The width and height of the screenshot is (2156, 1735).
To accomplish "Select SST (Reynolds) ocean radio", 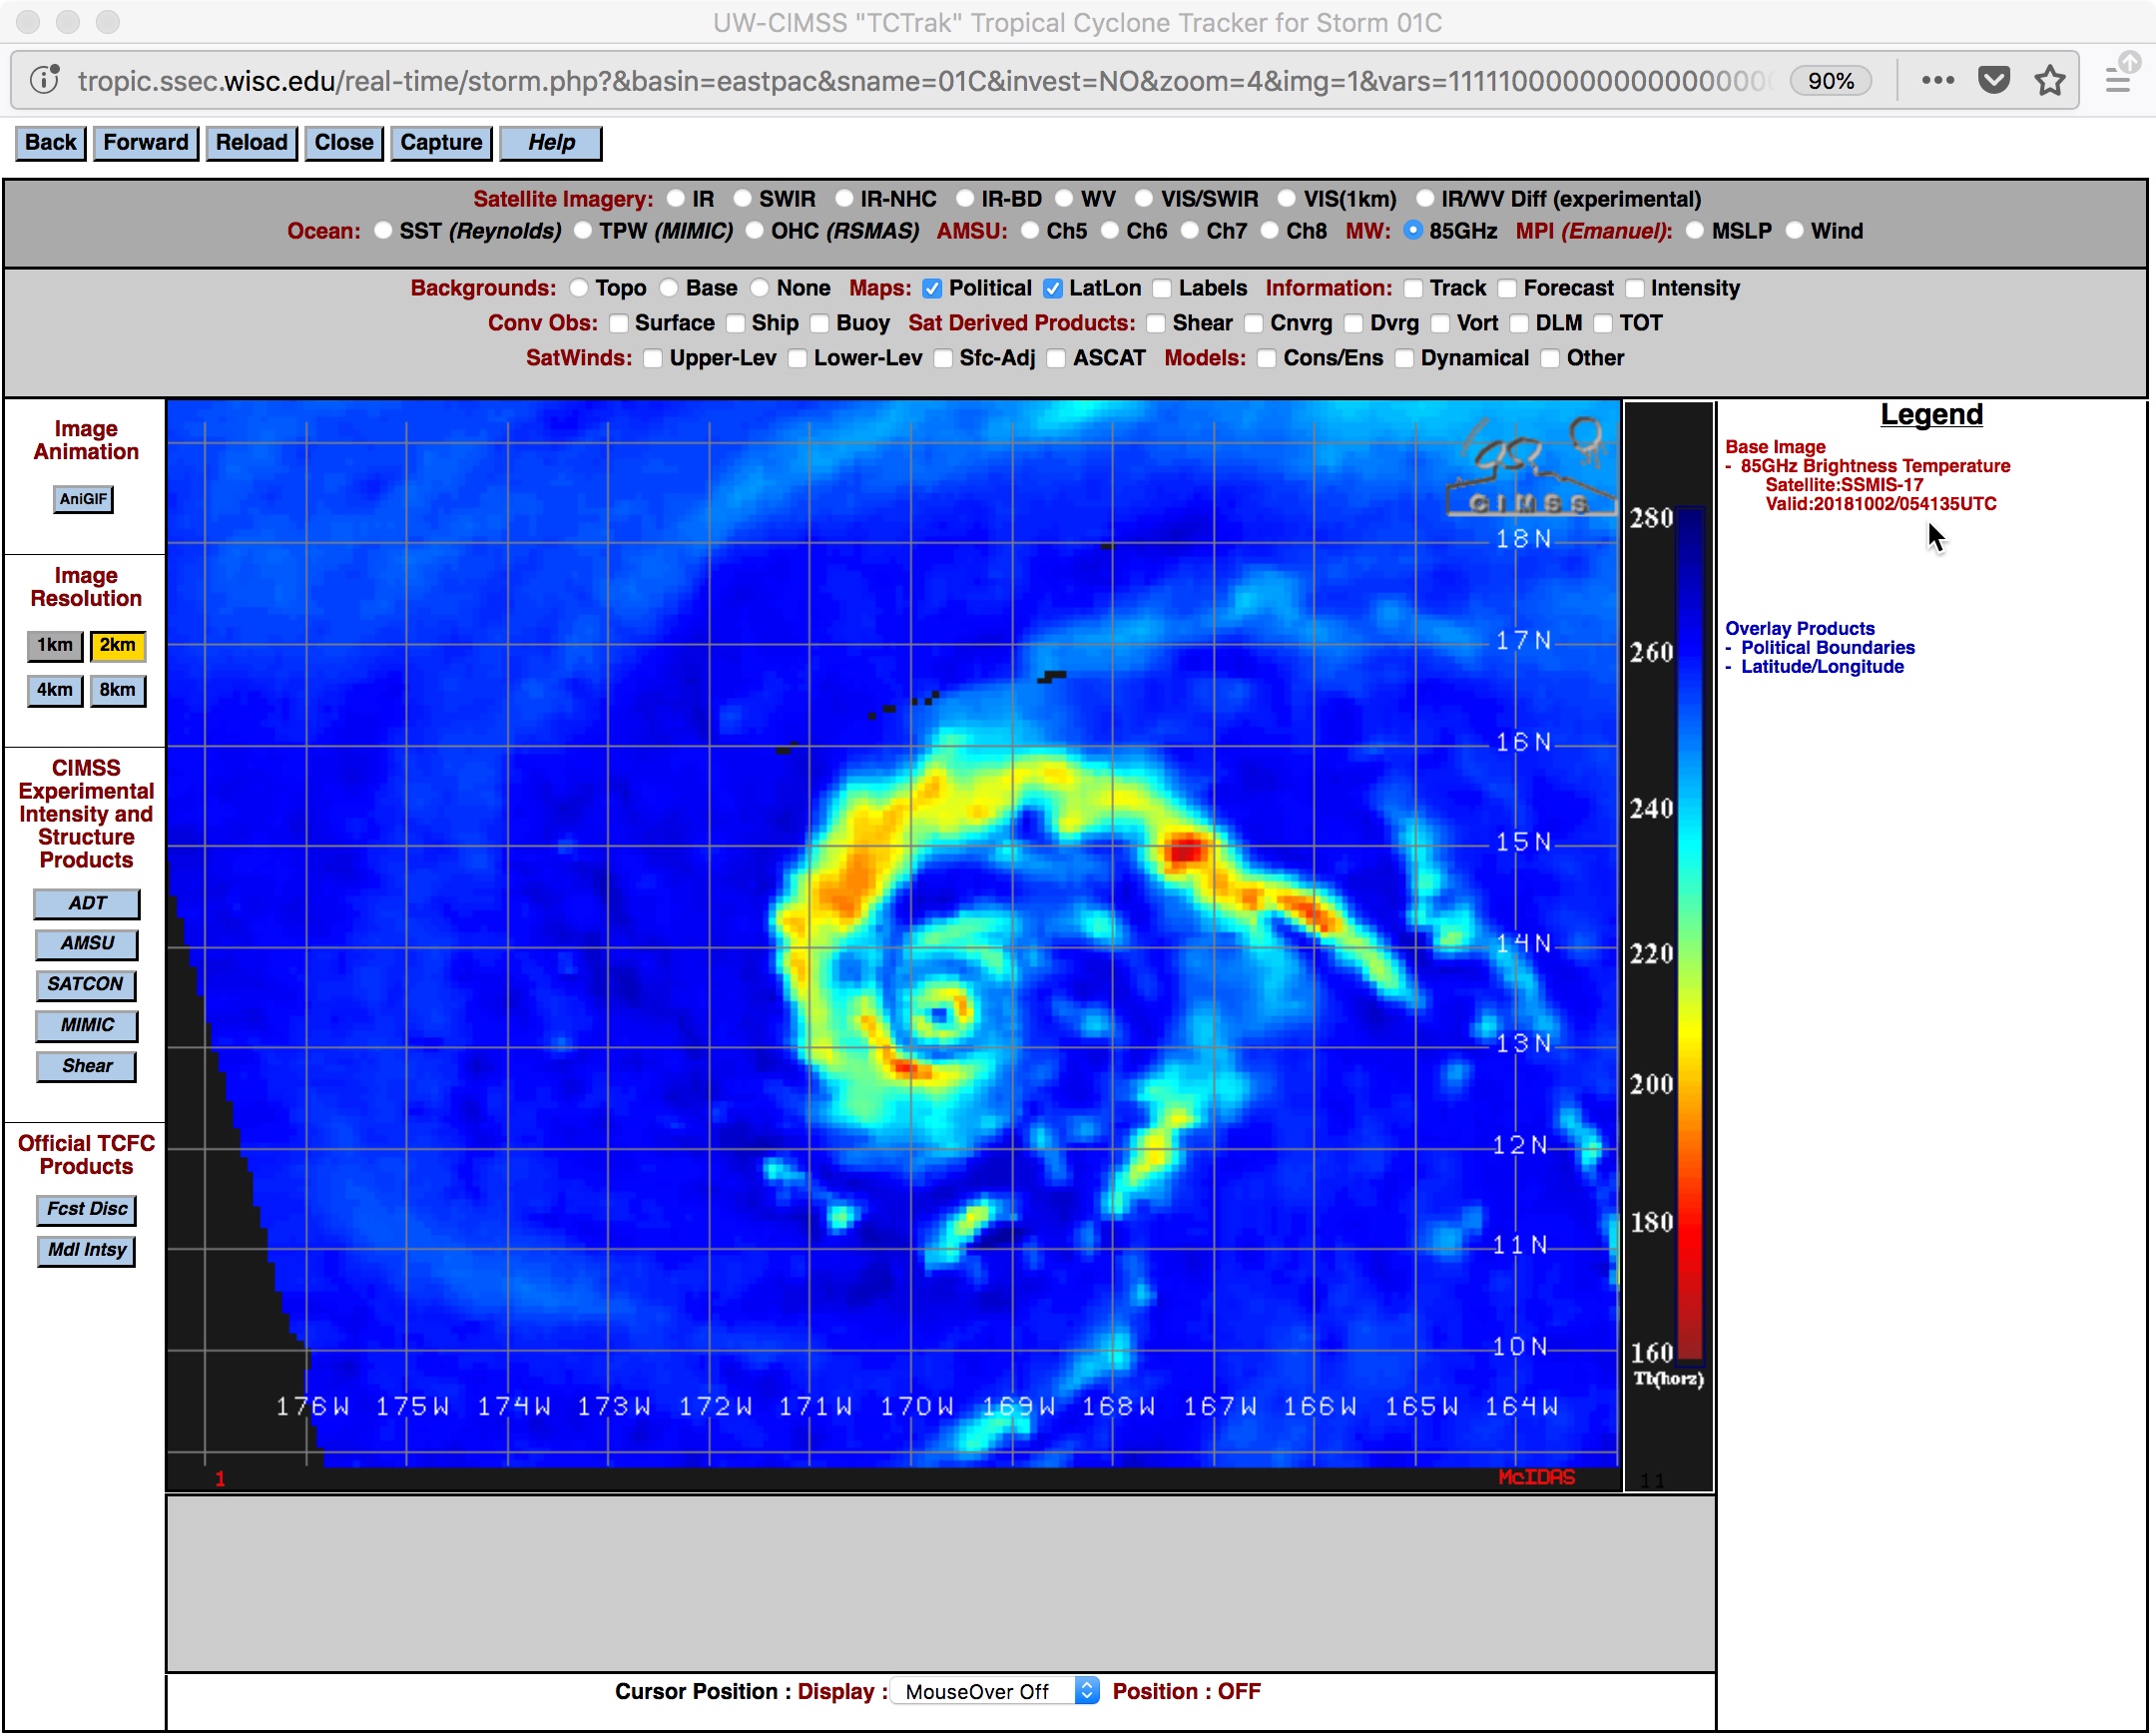I will click(383, 231).
